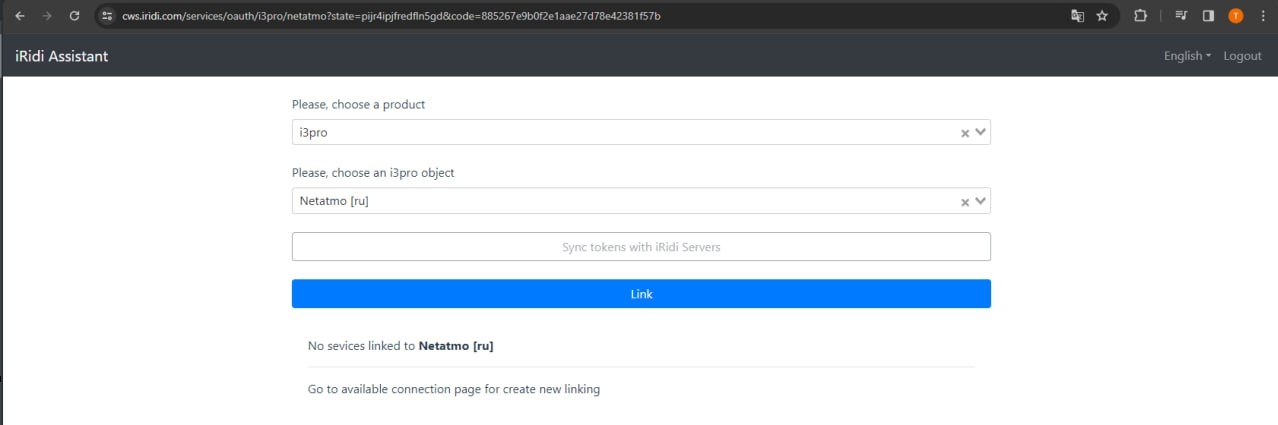
Task: Expand the product dropdown arrow
Action: point(980,132)
